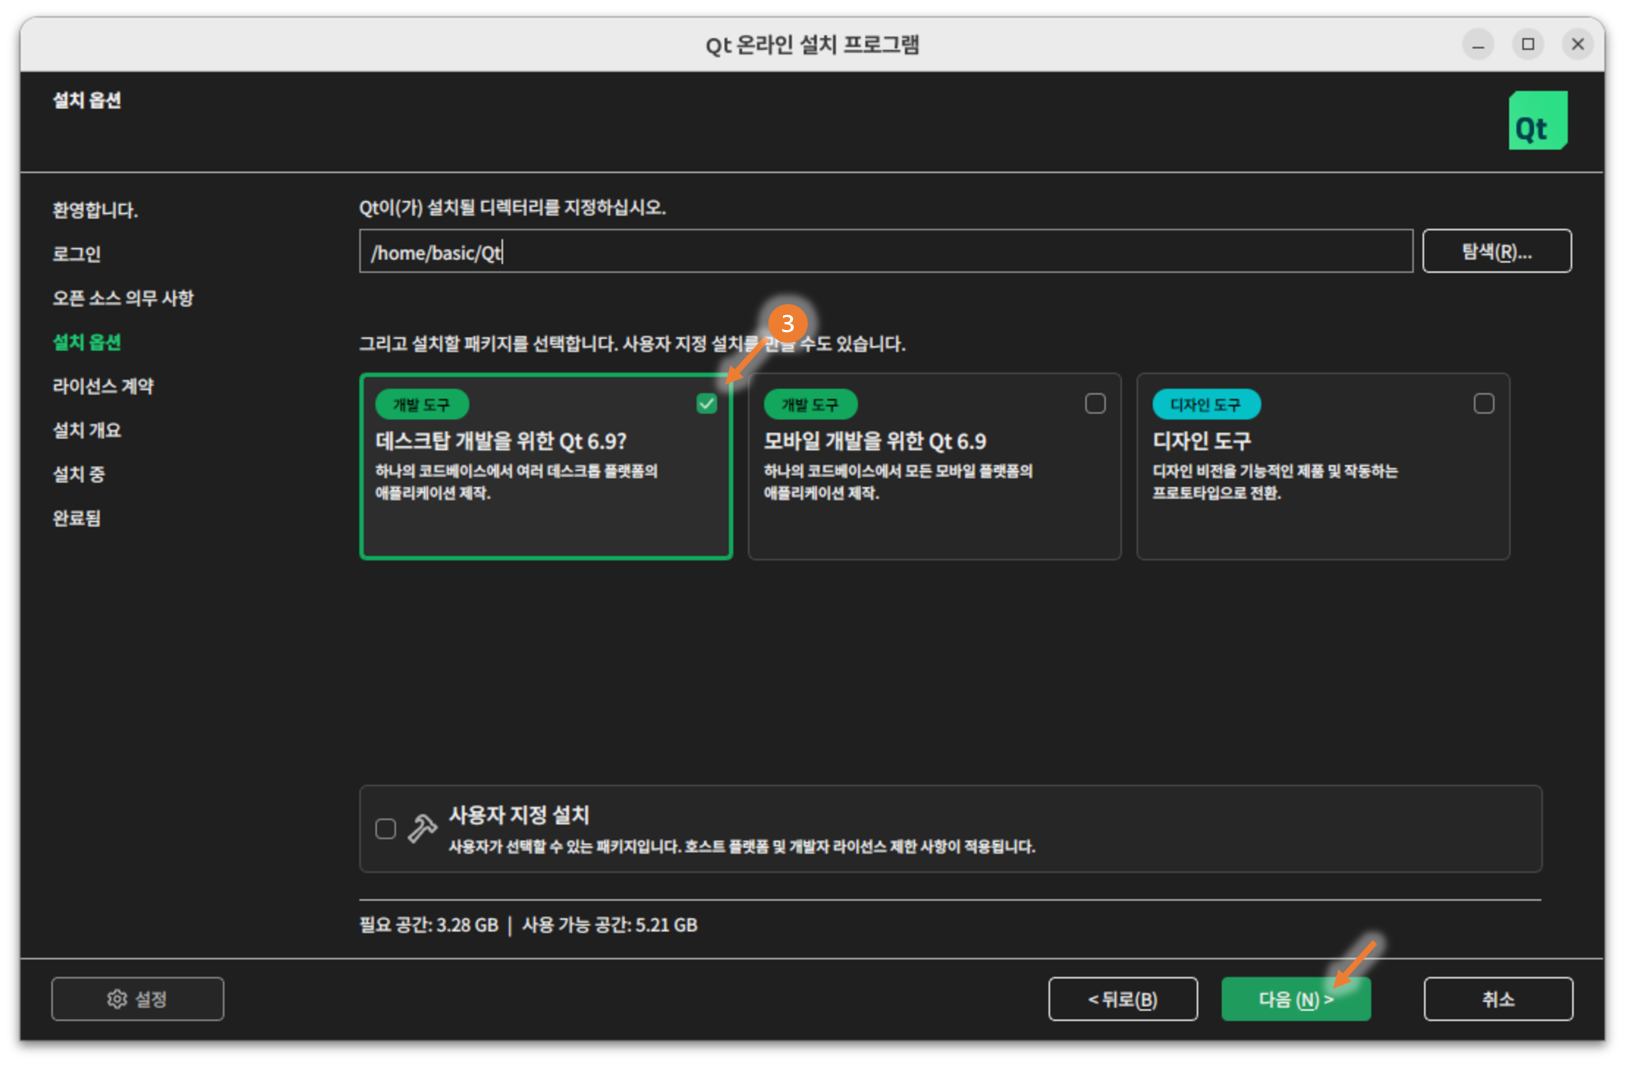Click the gear icon on the 설정 button

tap(117, 999)
